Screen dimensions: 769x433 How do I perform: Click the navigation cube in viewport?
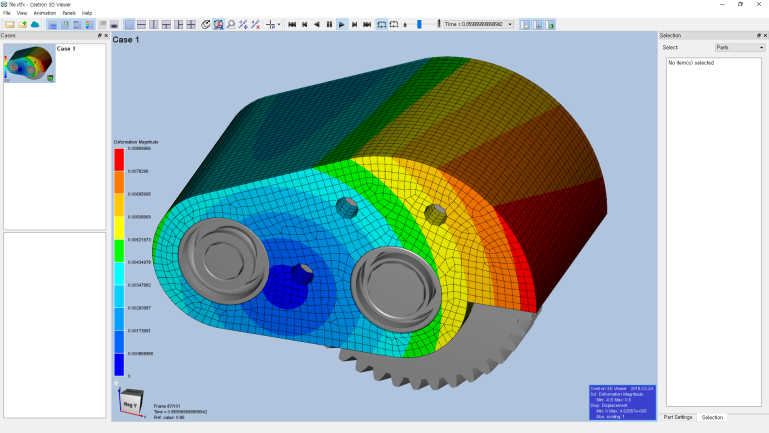tap(129, 401)
